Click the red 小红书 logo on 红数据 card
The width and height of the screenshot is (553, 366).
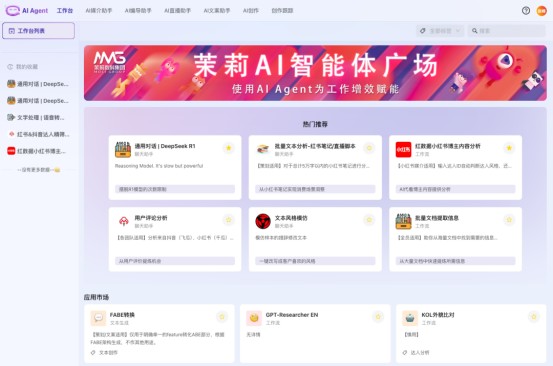[x=403, y=149]
